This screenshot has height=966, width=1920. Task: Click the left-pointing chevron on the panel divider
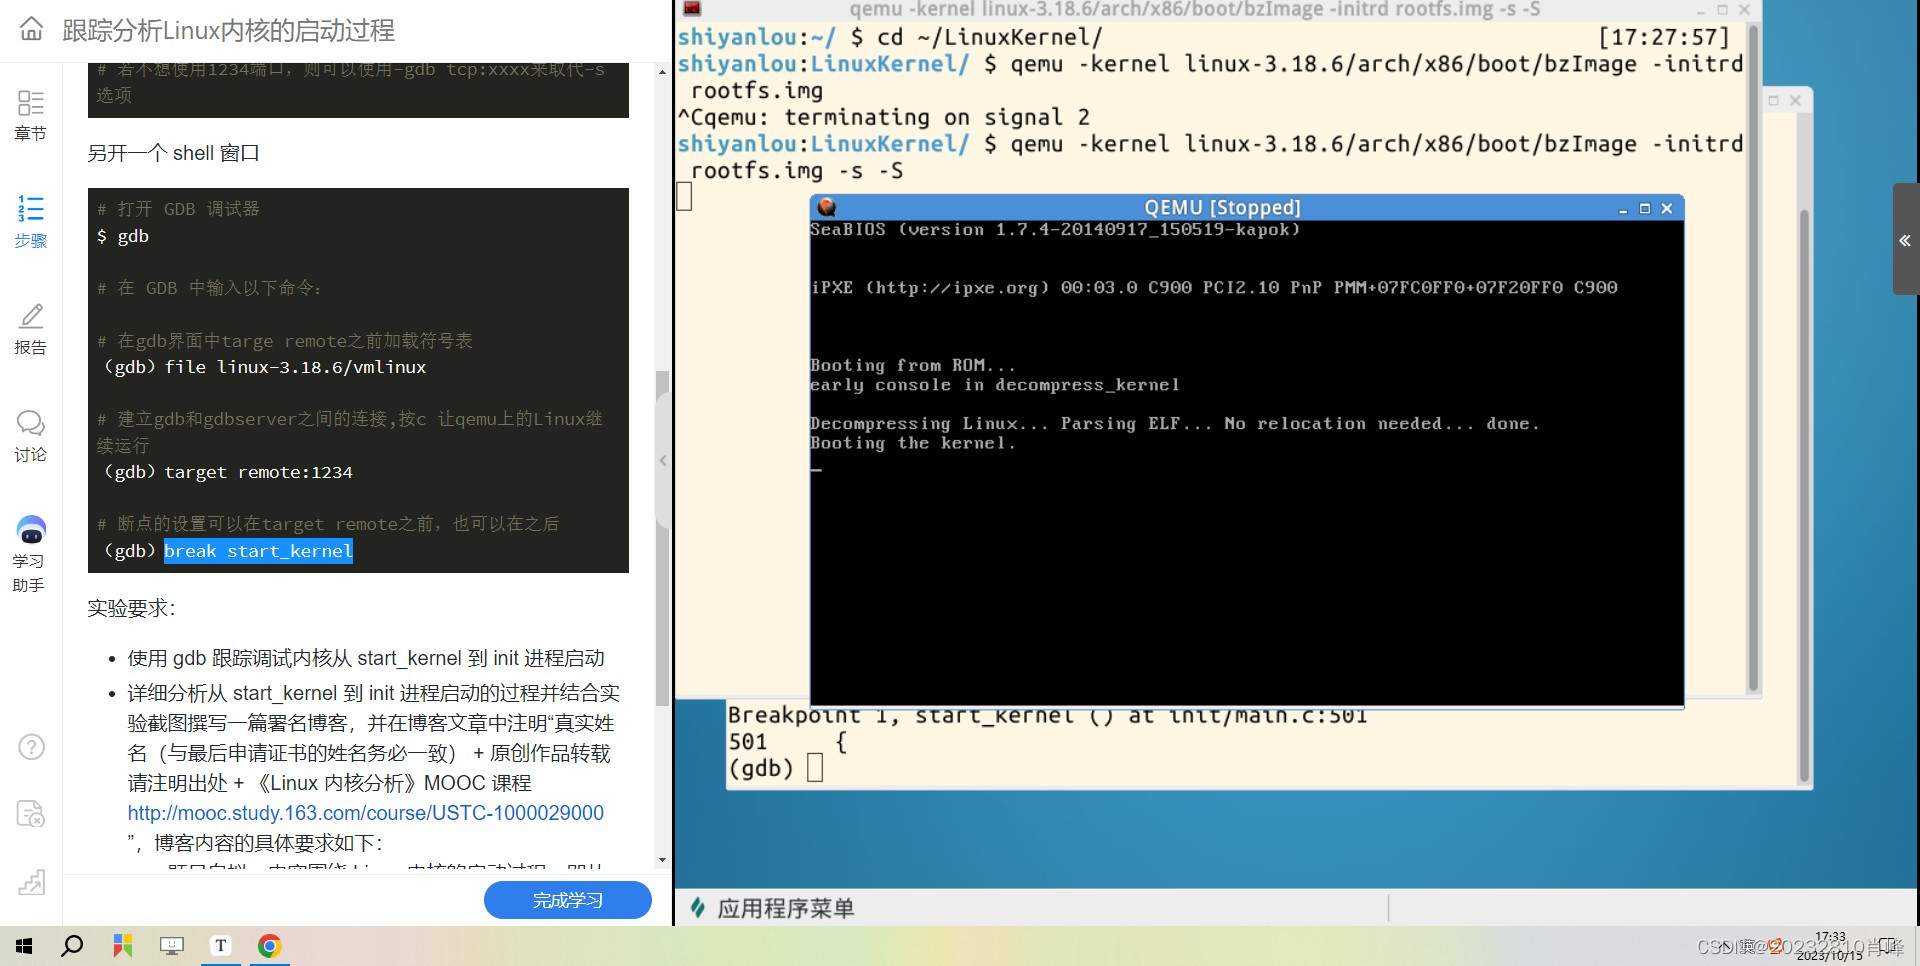pos(662,460)
